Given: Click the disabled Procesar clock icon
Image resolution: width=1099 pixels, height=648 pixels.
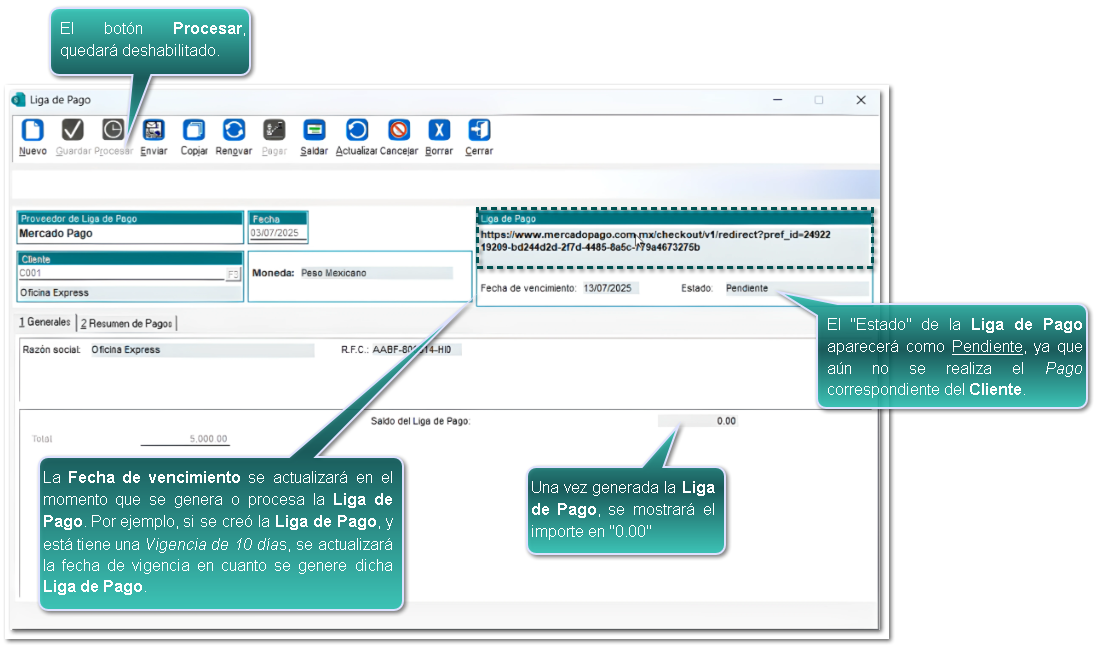Looking at the screenshot, I should (x=113, y=130).
